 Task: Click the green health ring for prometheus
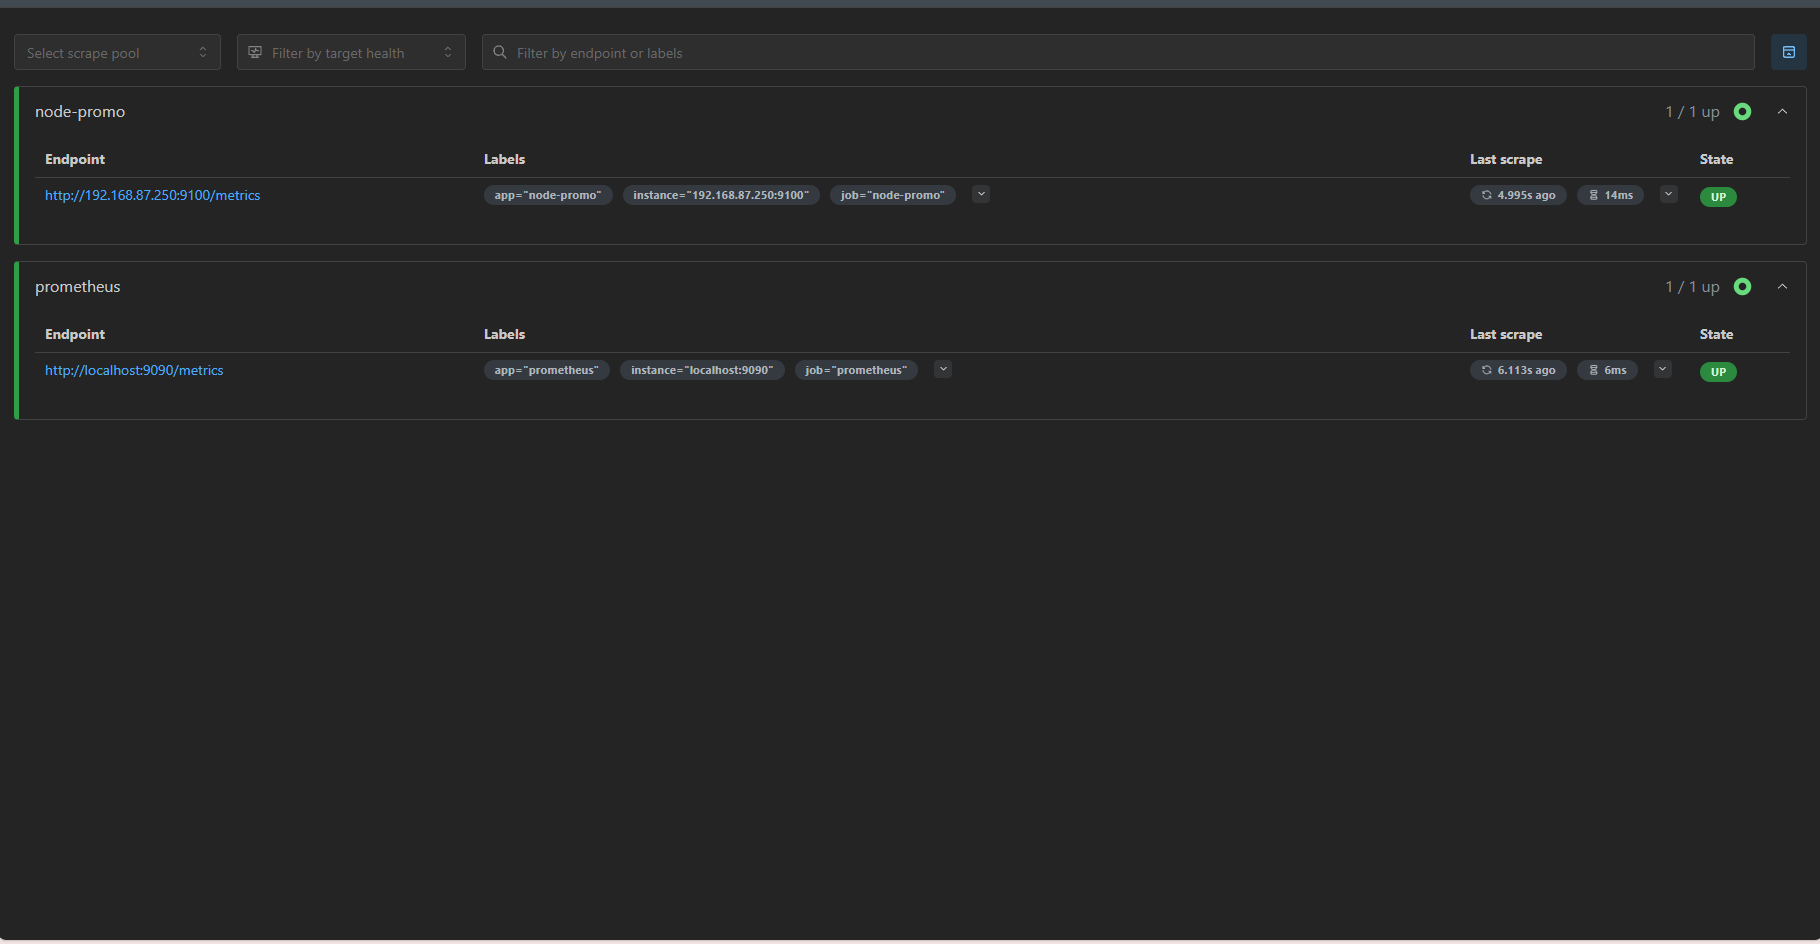point(1742,287)
